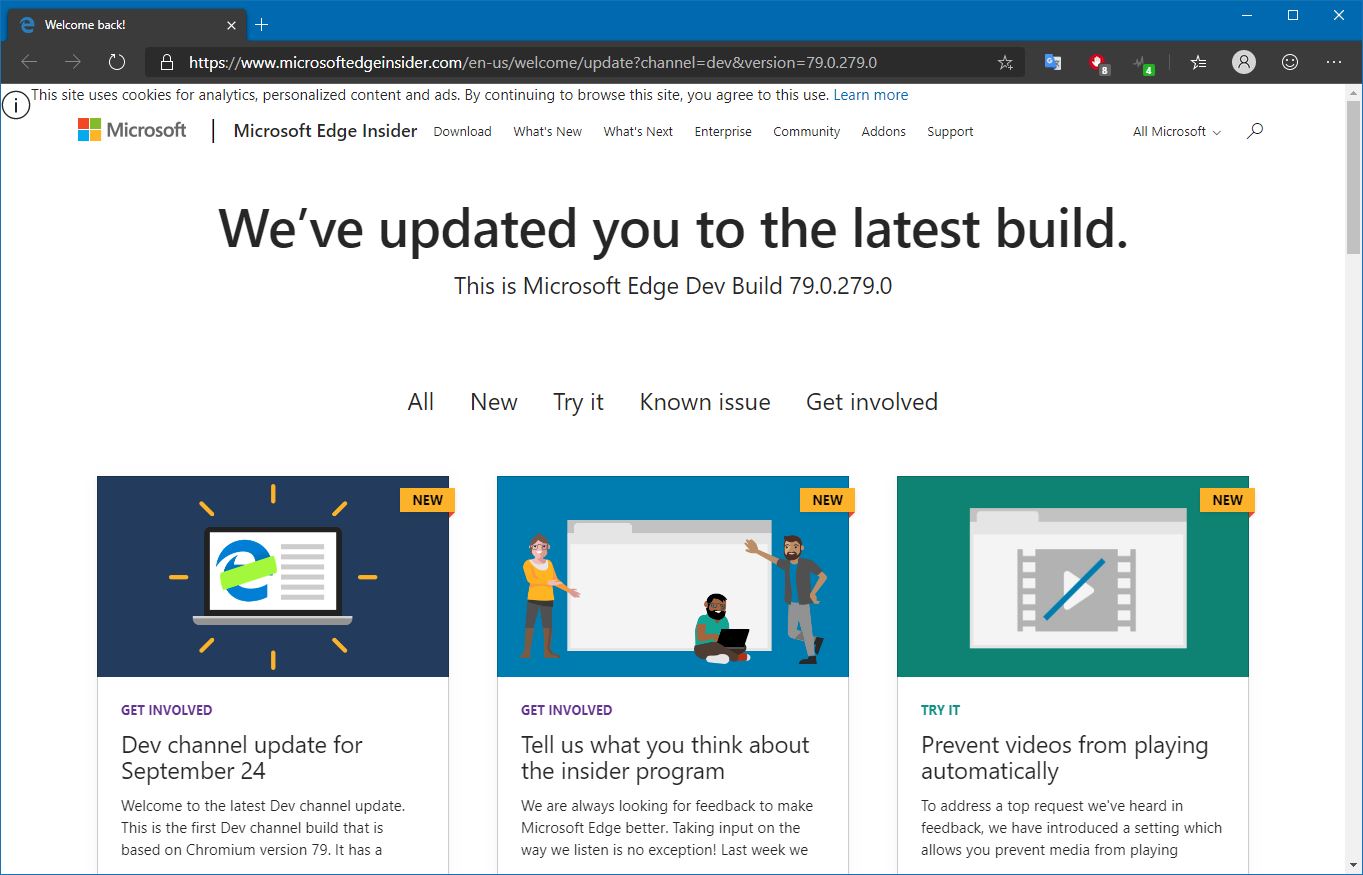The image size is (1363, 875).
Task: Close the Welcome back! tab
Action: (231, 24)
